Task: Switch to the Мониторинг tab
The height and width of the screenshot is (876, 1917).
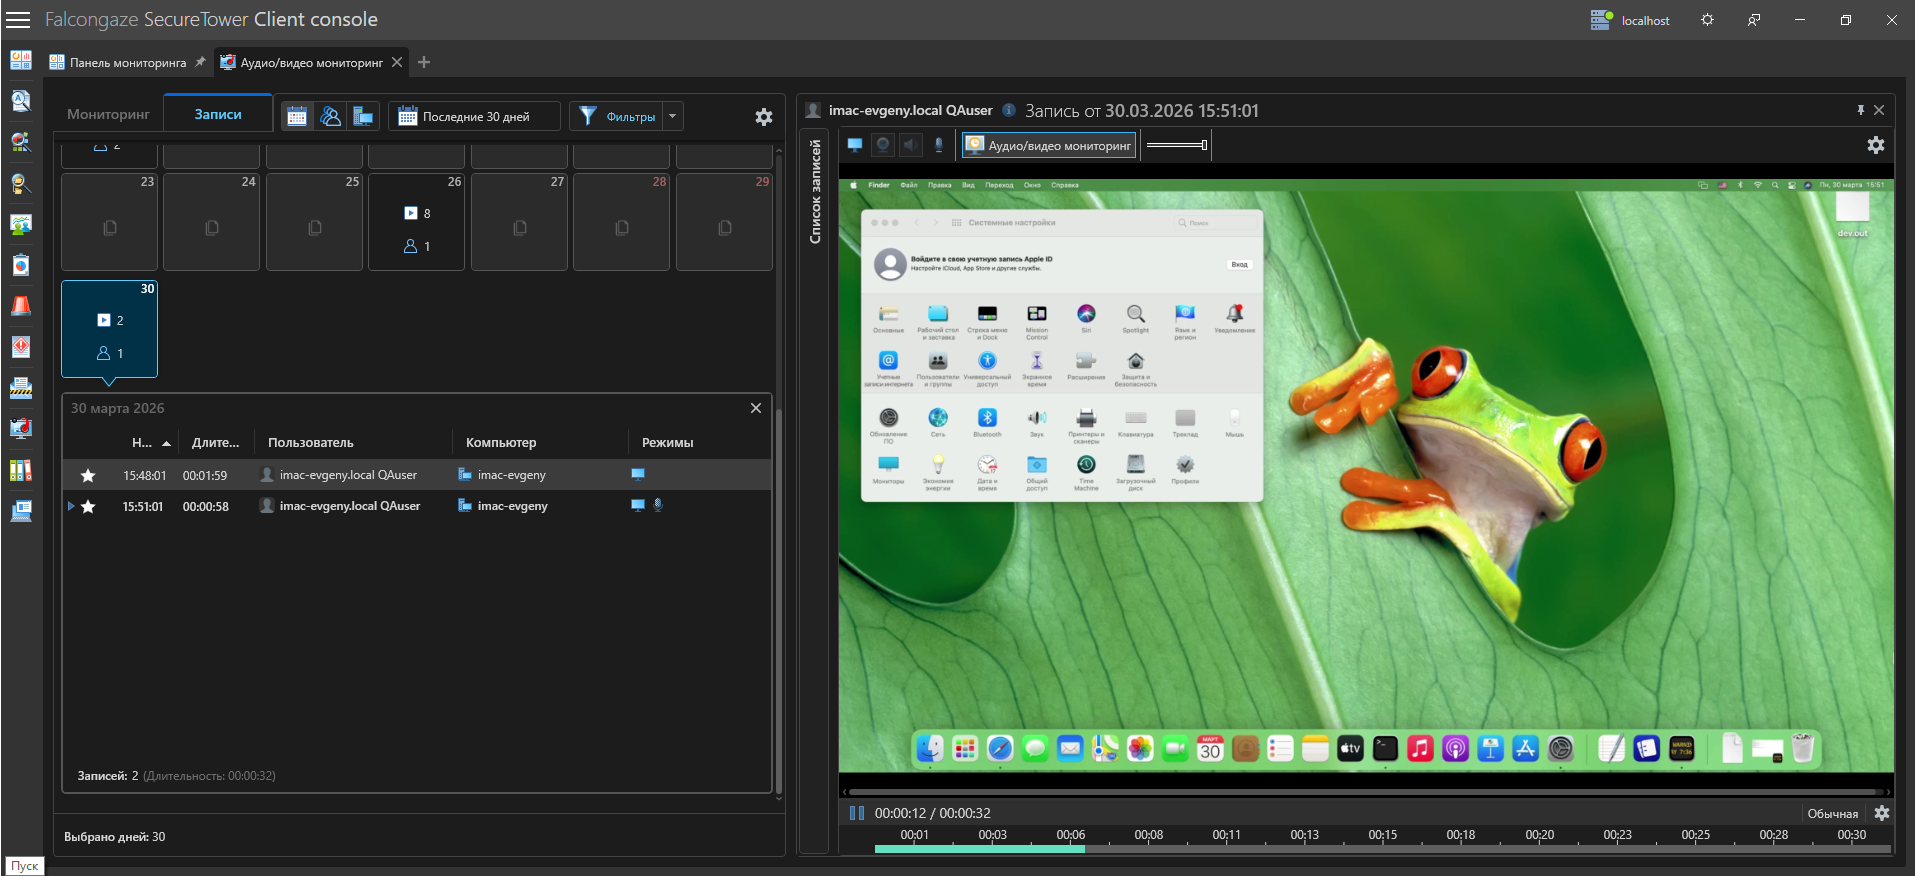Action: tap(108, 114)
